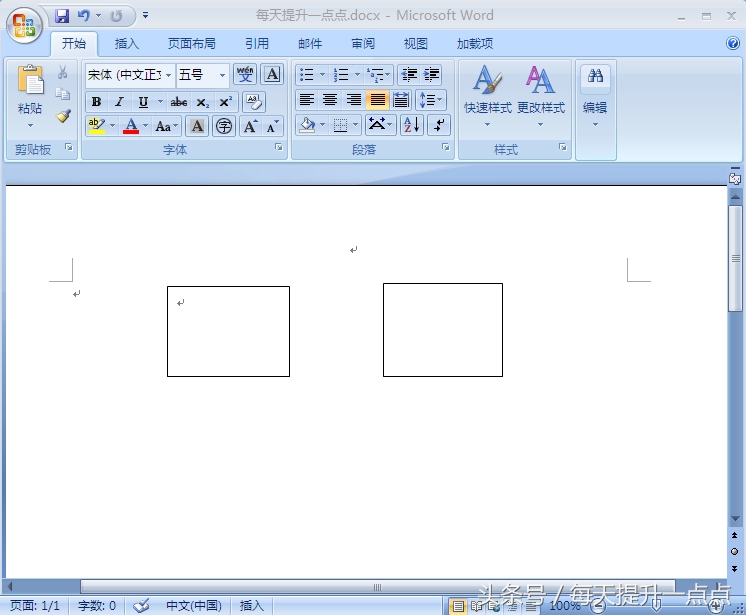Viewport: 746px width, 615px height.
Task: Toggle subscript formatting
Action: coord(203,102)
